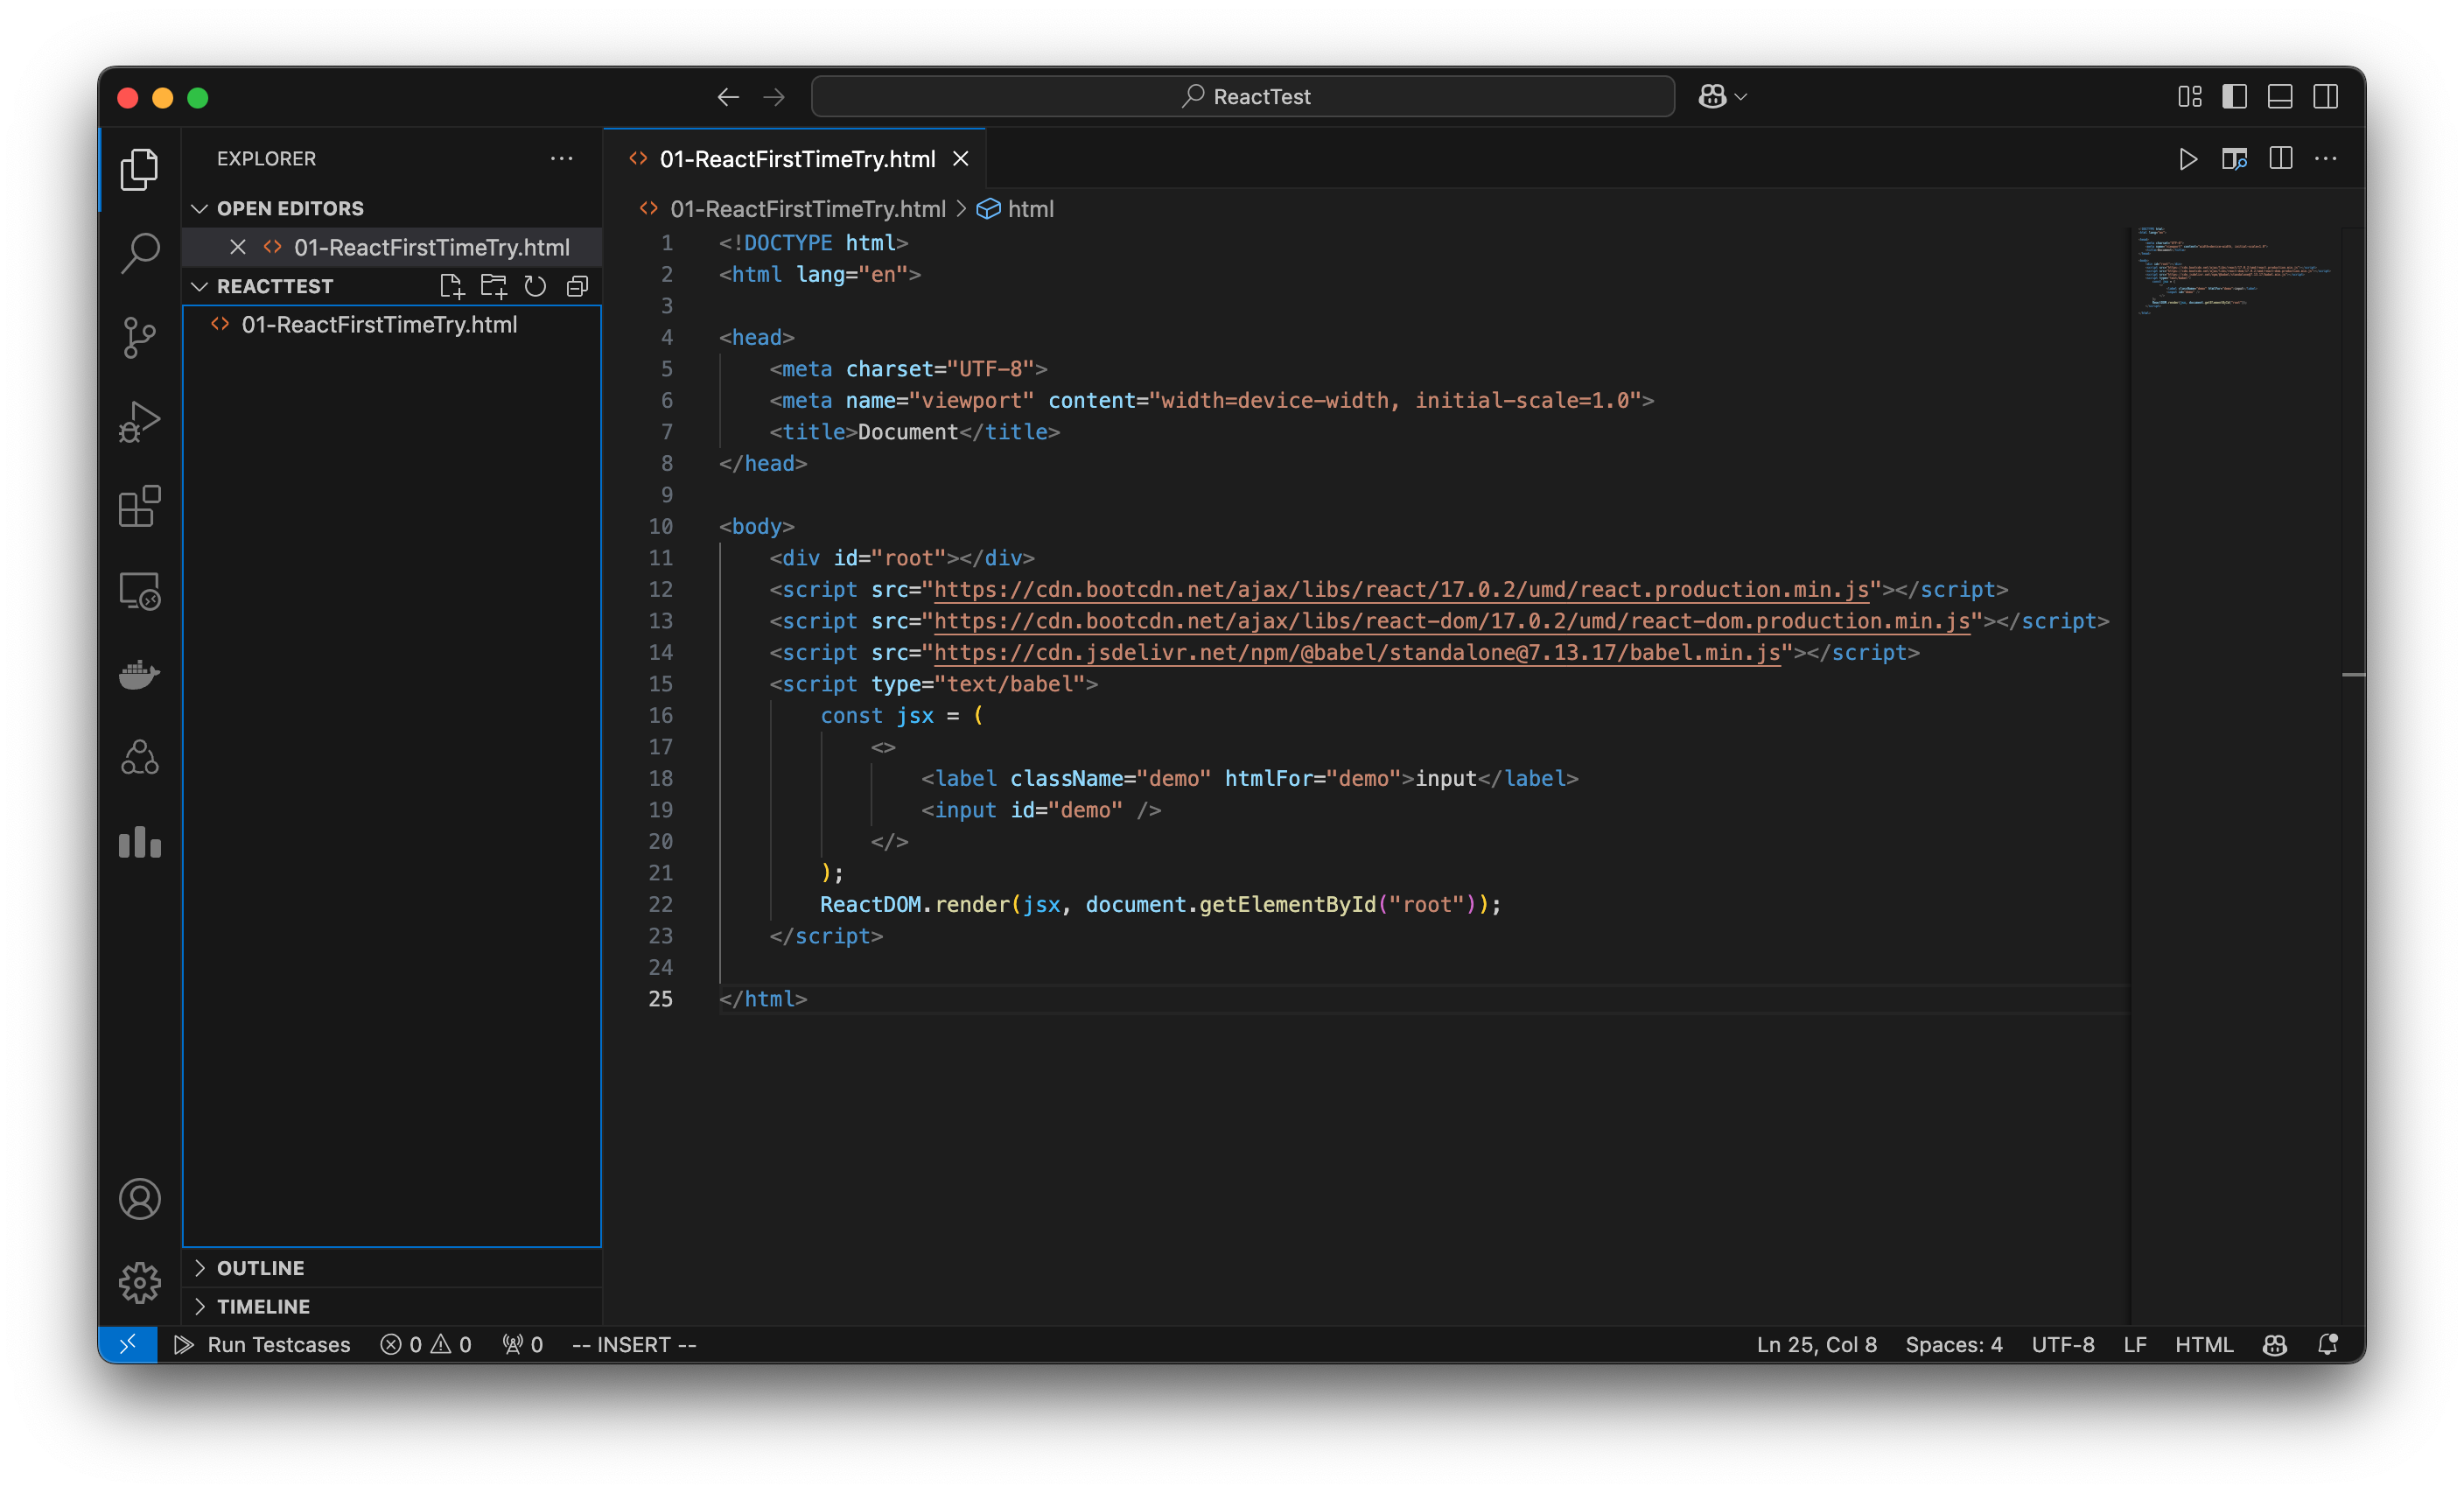Image resolution: width=2464 pixels, height=1493 pixels.
Task: Open the Manage settings gear
Action: pos(139,1283)
